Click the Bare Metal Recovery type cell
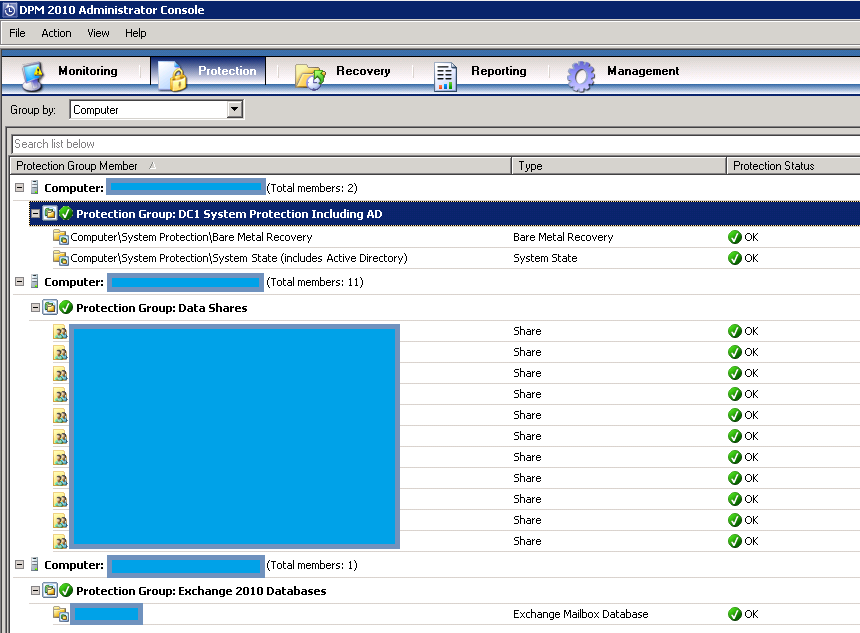860x633 pixels. [563, 237]
